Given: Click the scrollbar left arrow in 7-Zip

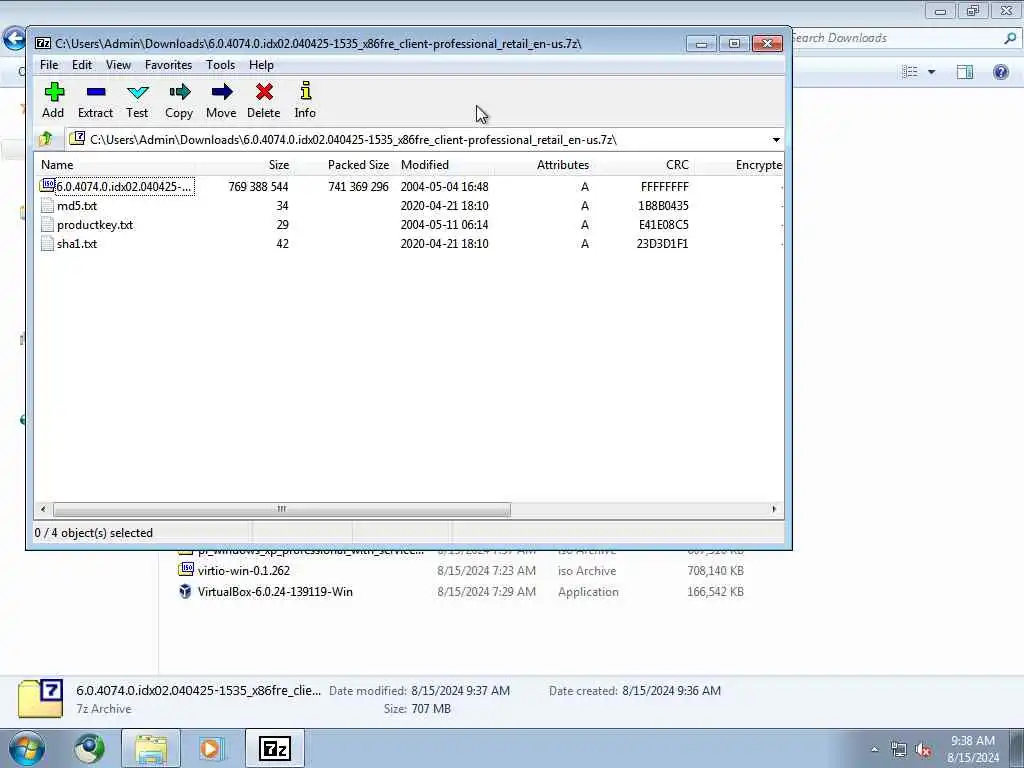Looking at the screenshot, I should (x=43, y=509).
